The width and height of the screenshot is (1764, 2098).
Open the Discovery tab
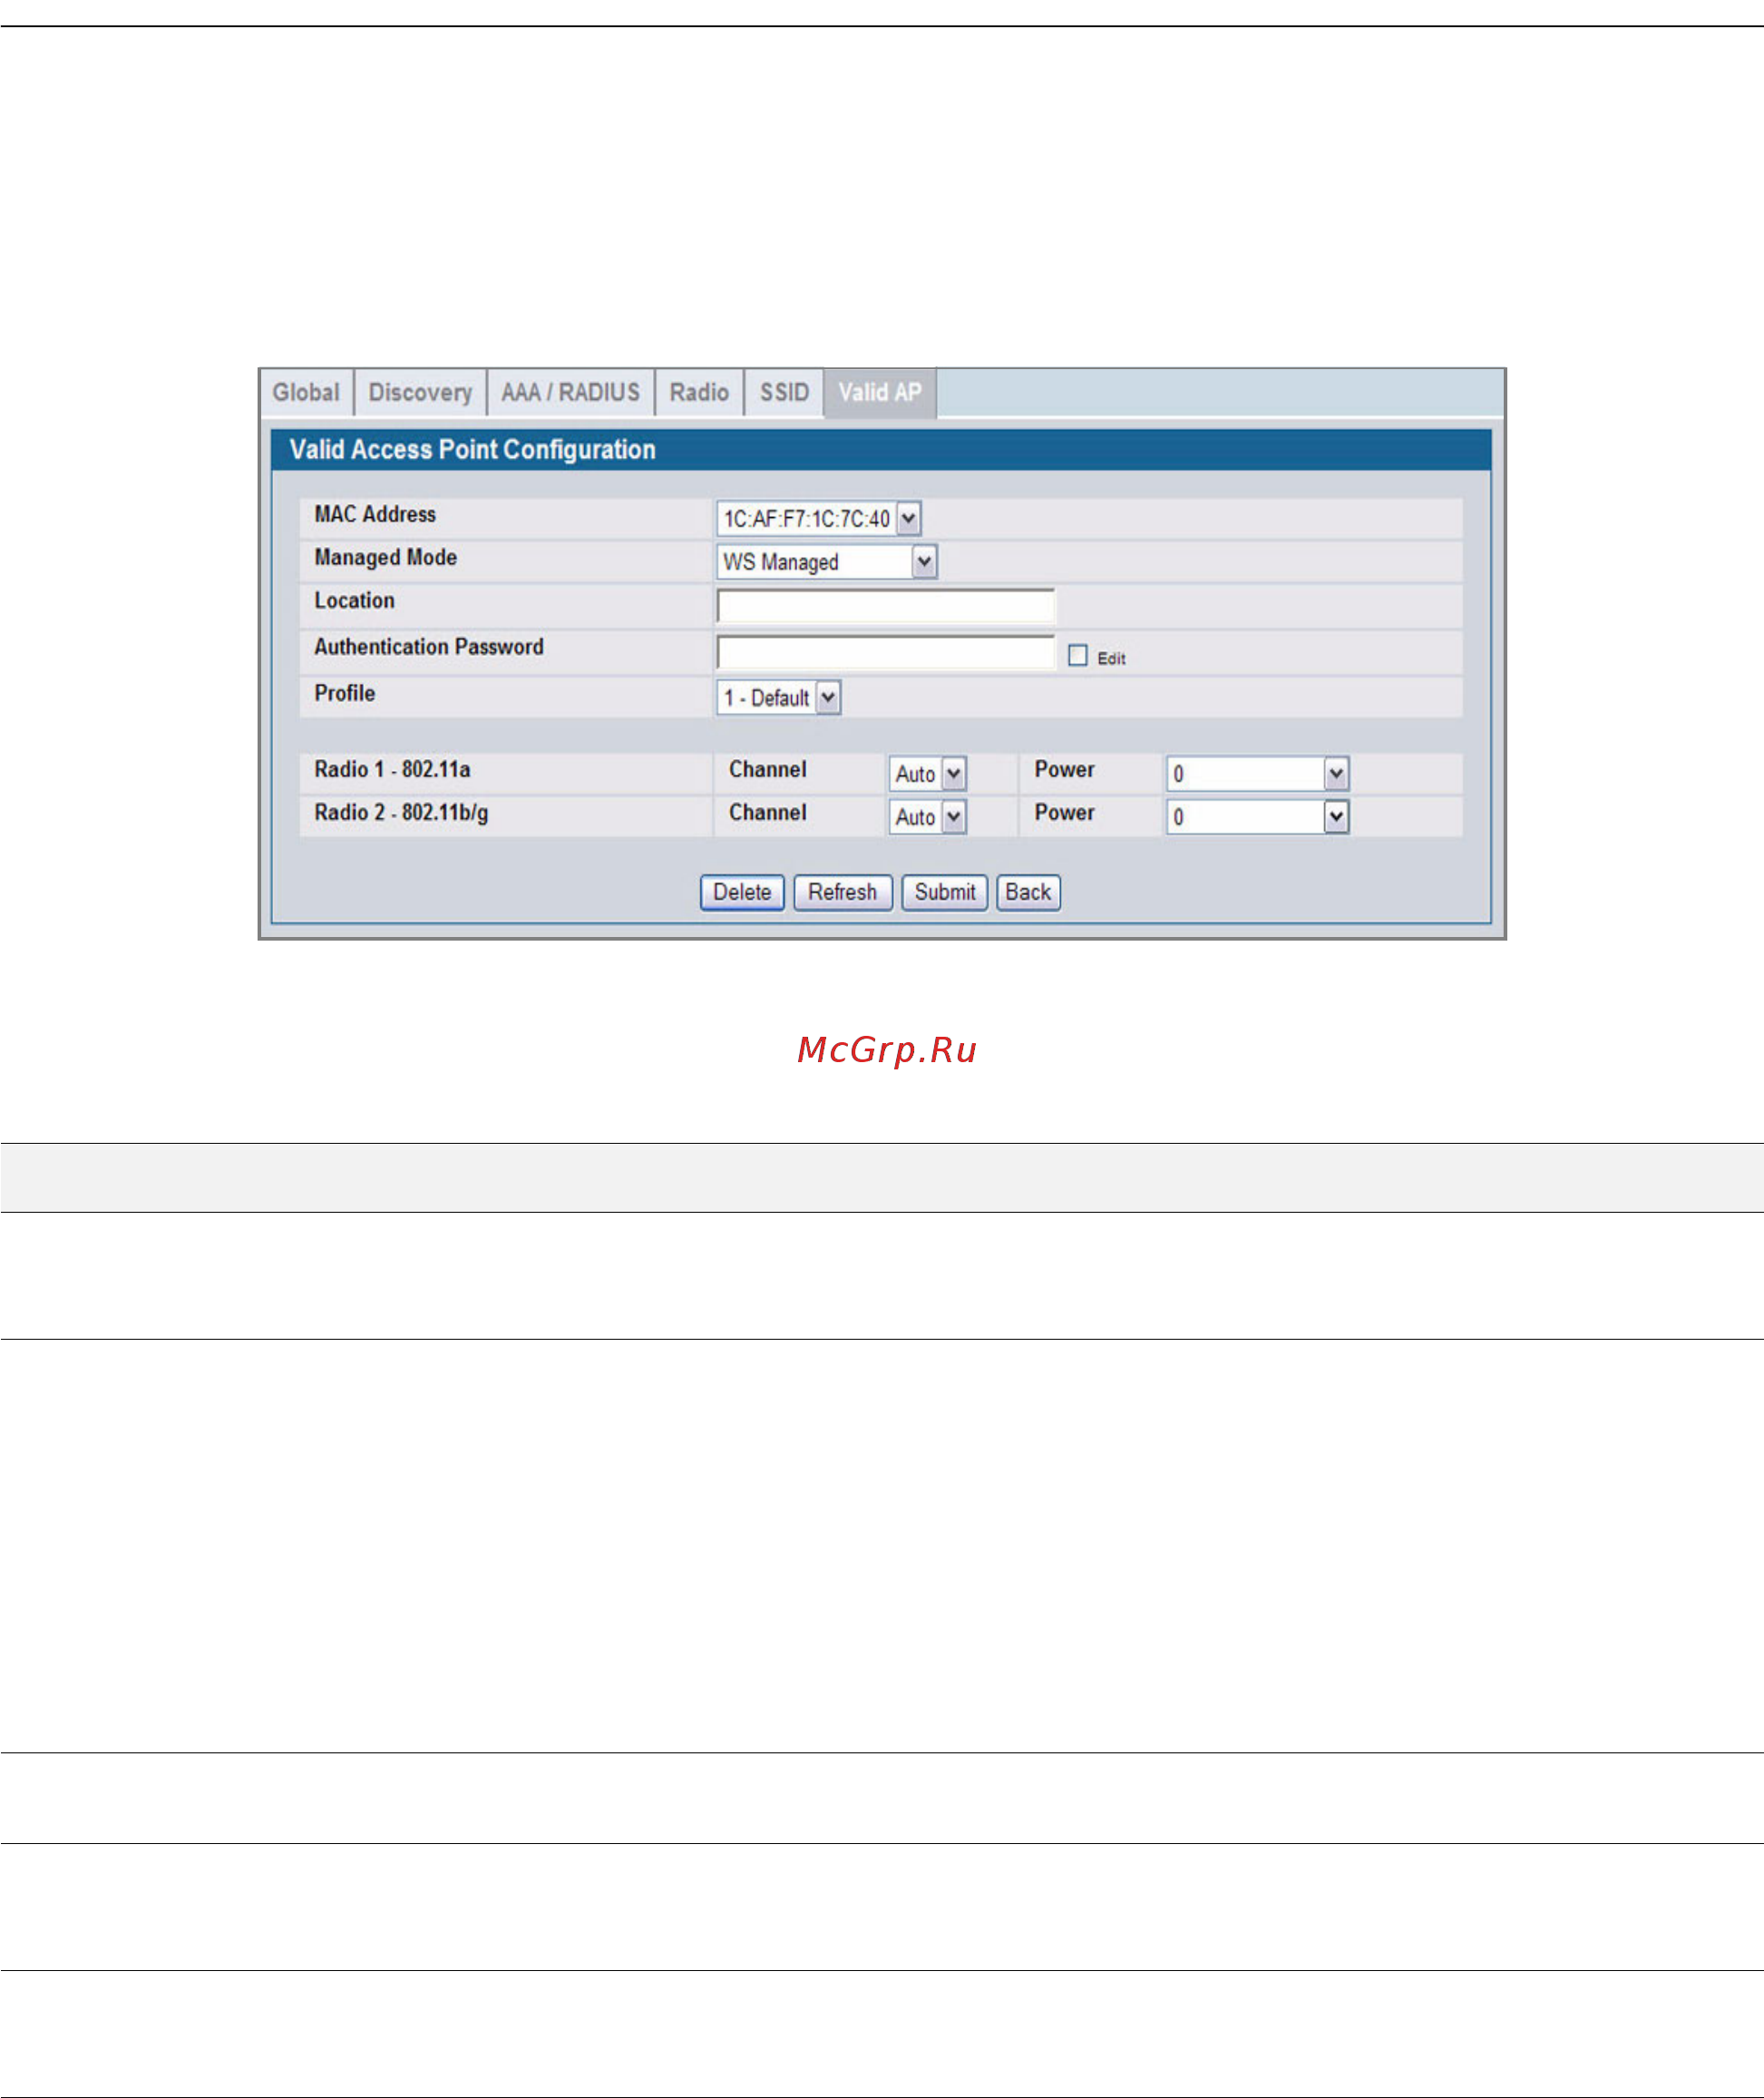click(x=420, y=392)
